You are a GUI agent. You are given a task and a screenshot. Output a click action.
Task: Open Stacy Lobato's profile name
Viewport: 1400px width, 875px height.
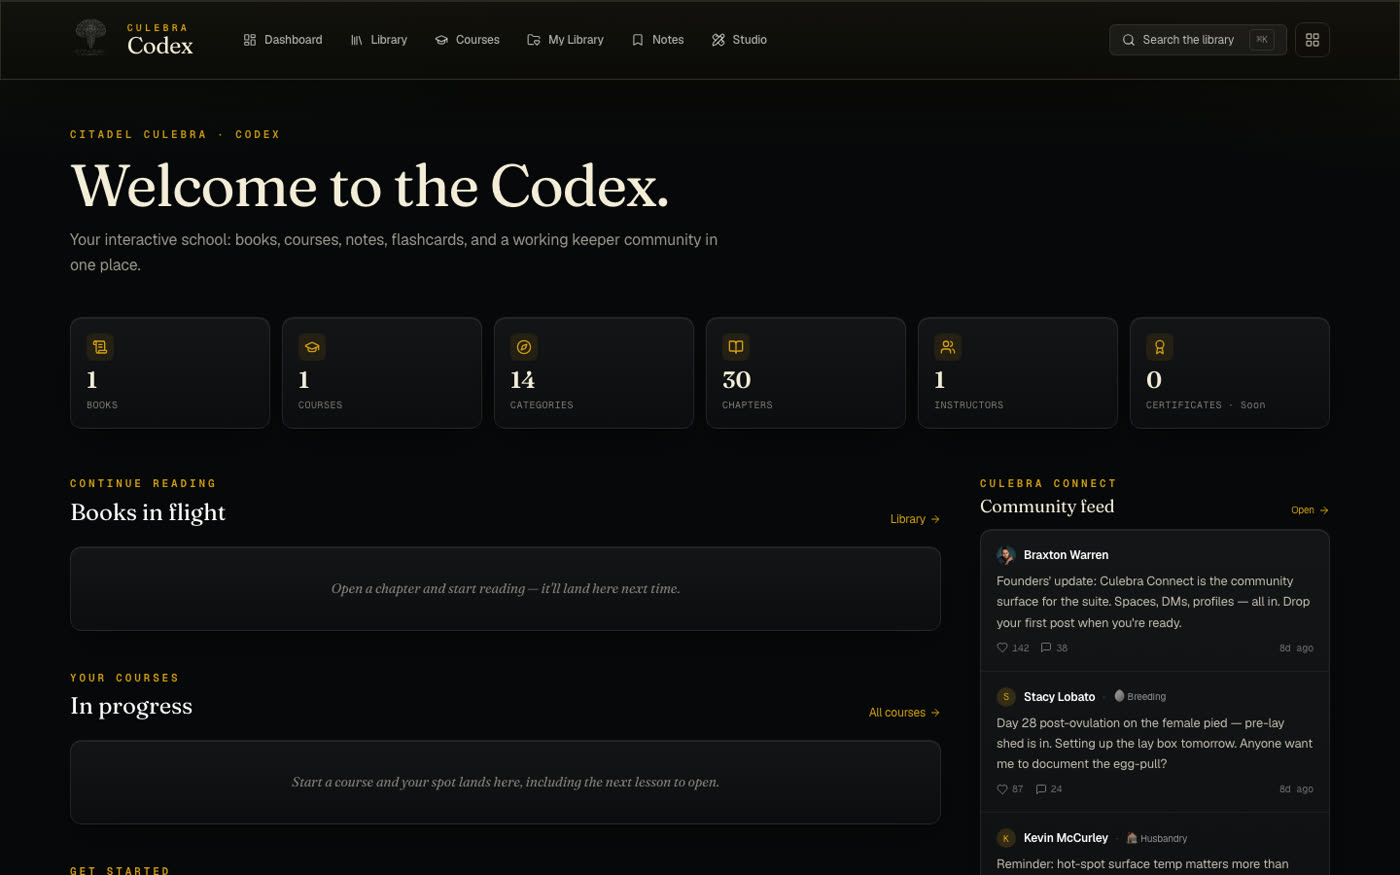point(1059,697)
